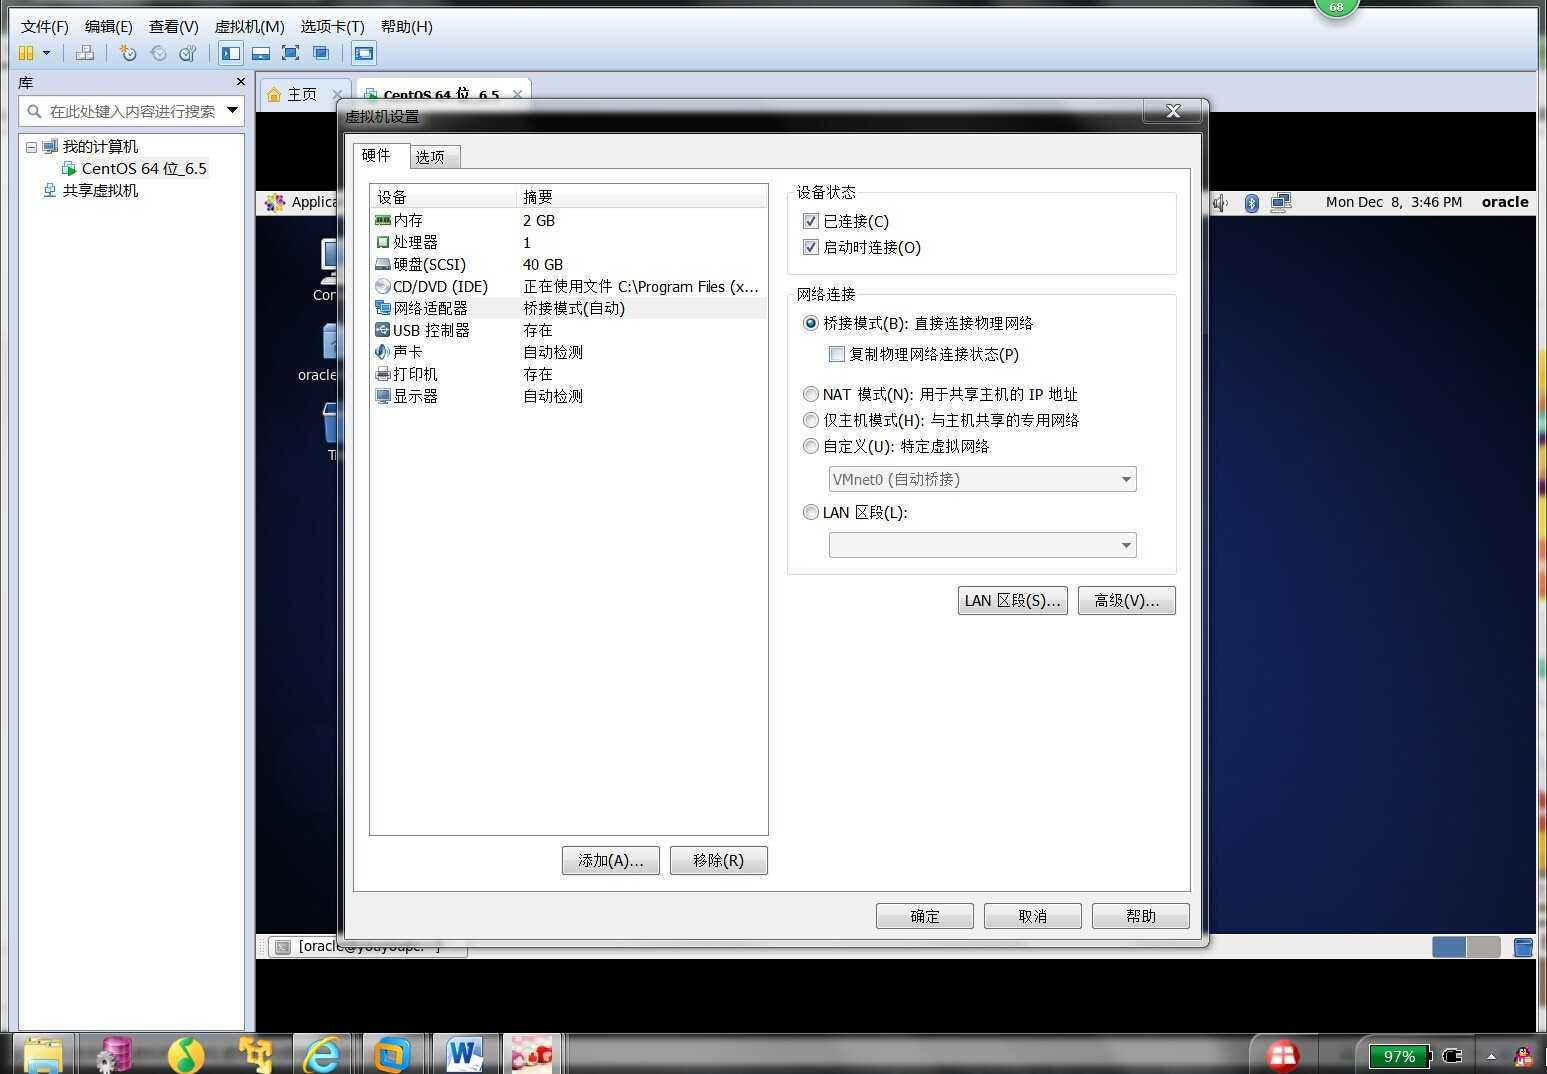The height and width of the screenshot is (1074, 1547).
Task: Select the 打印机 device row
Action: (568, 374)
